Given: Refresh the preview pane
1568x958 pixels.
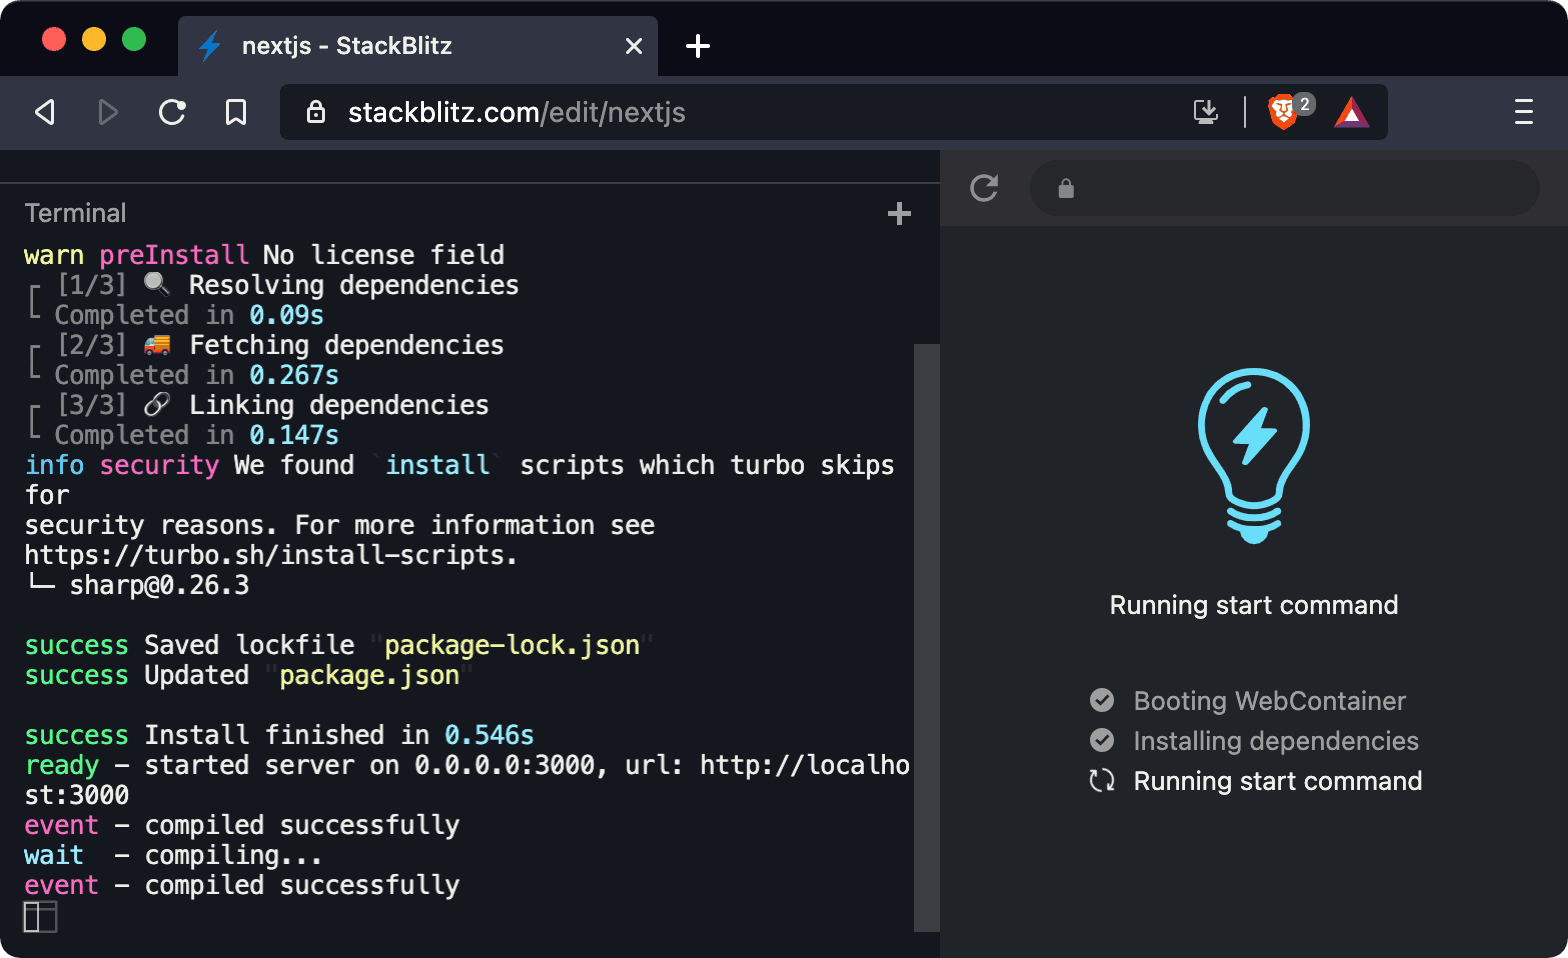Looking at the screenshot, I should tap(984, 188).
